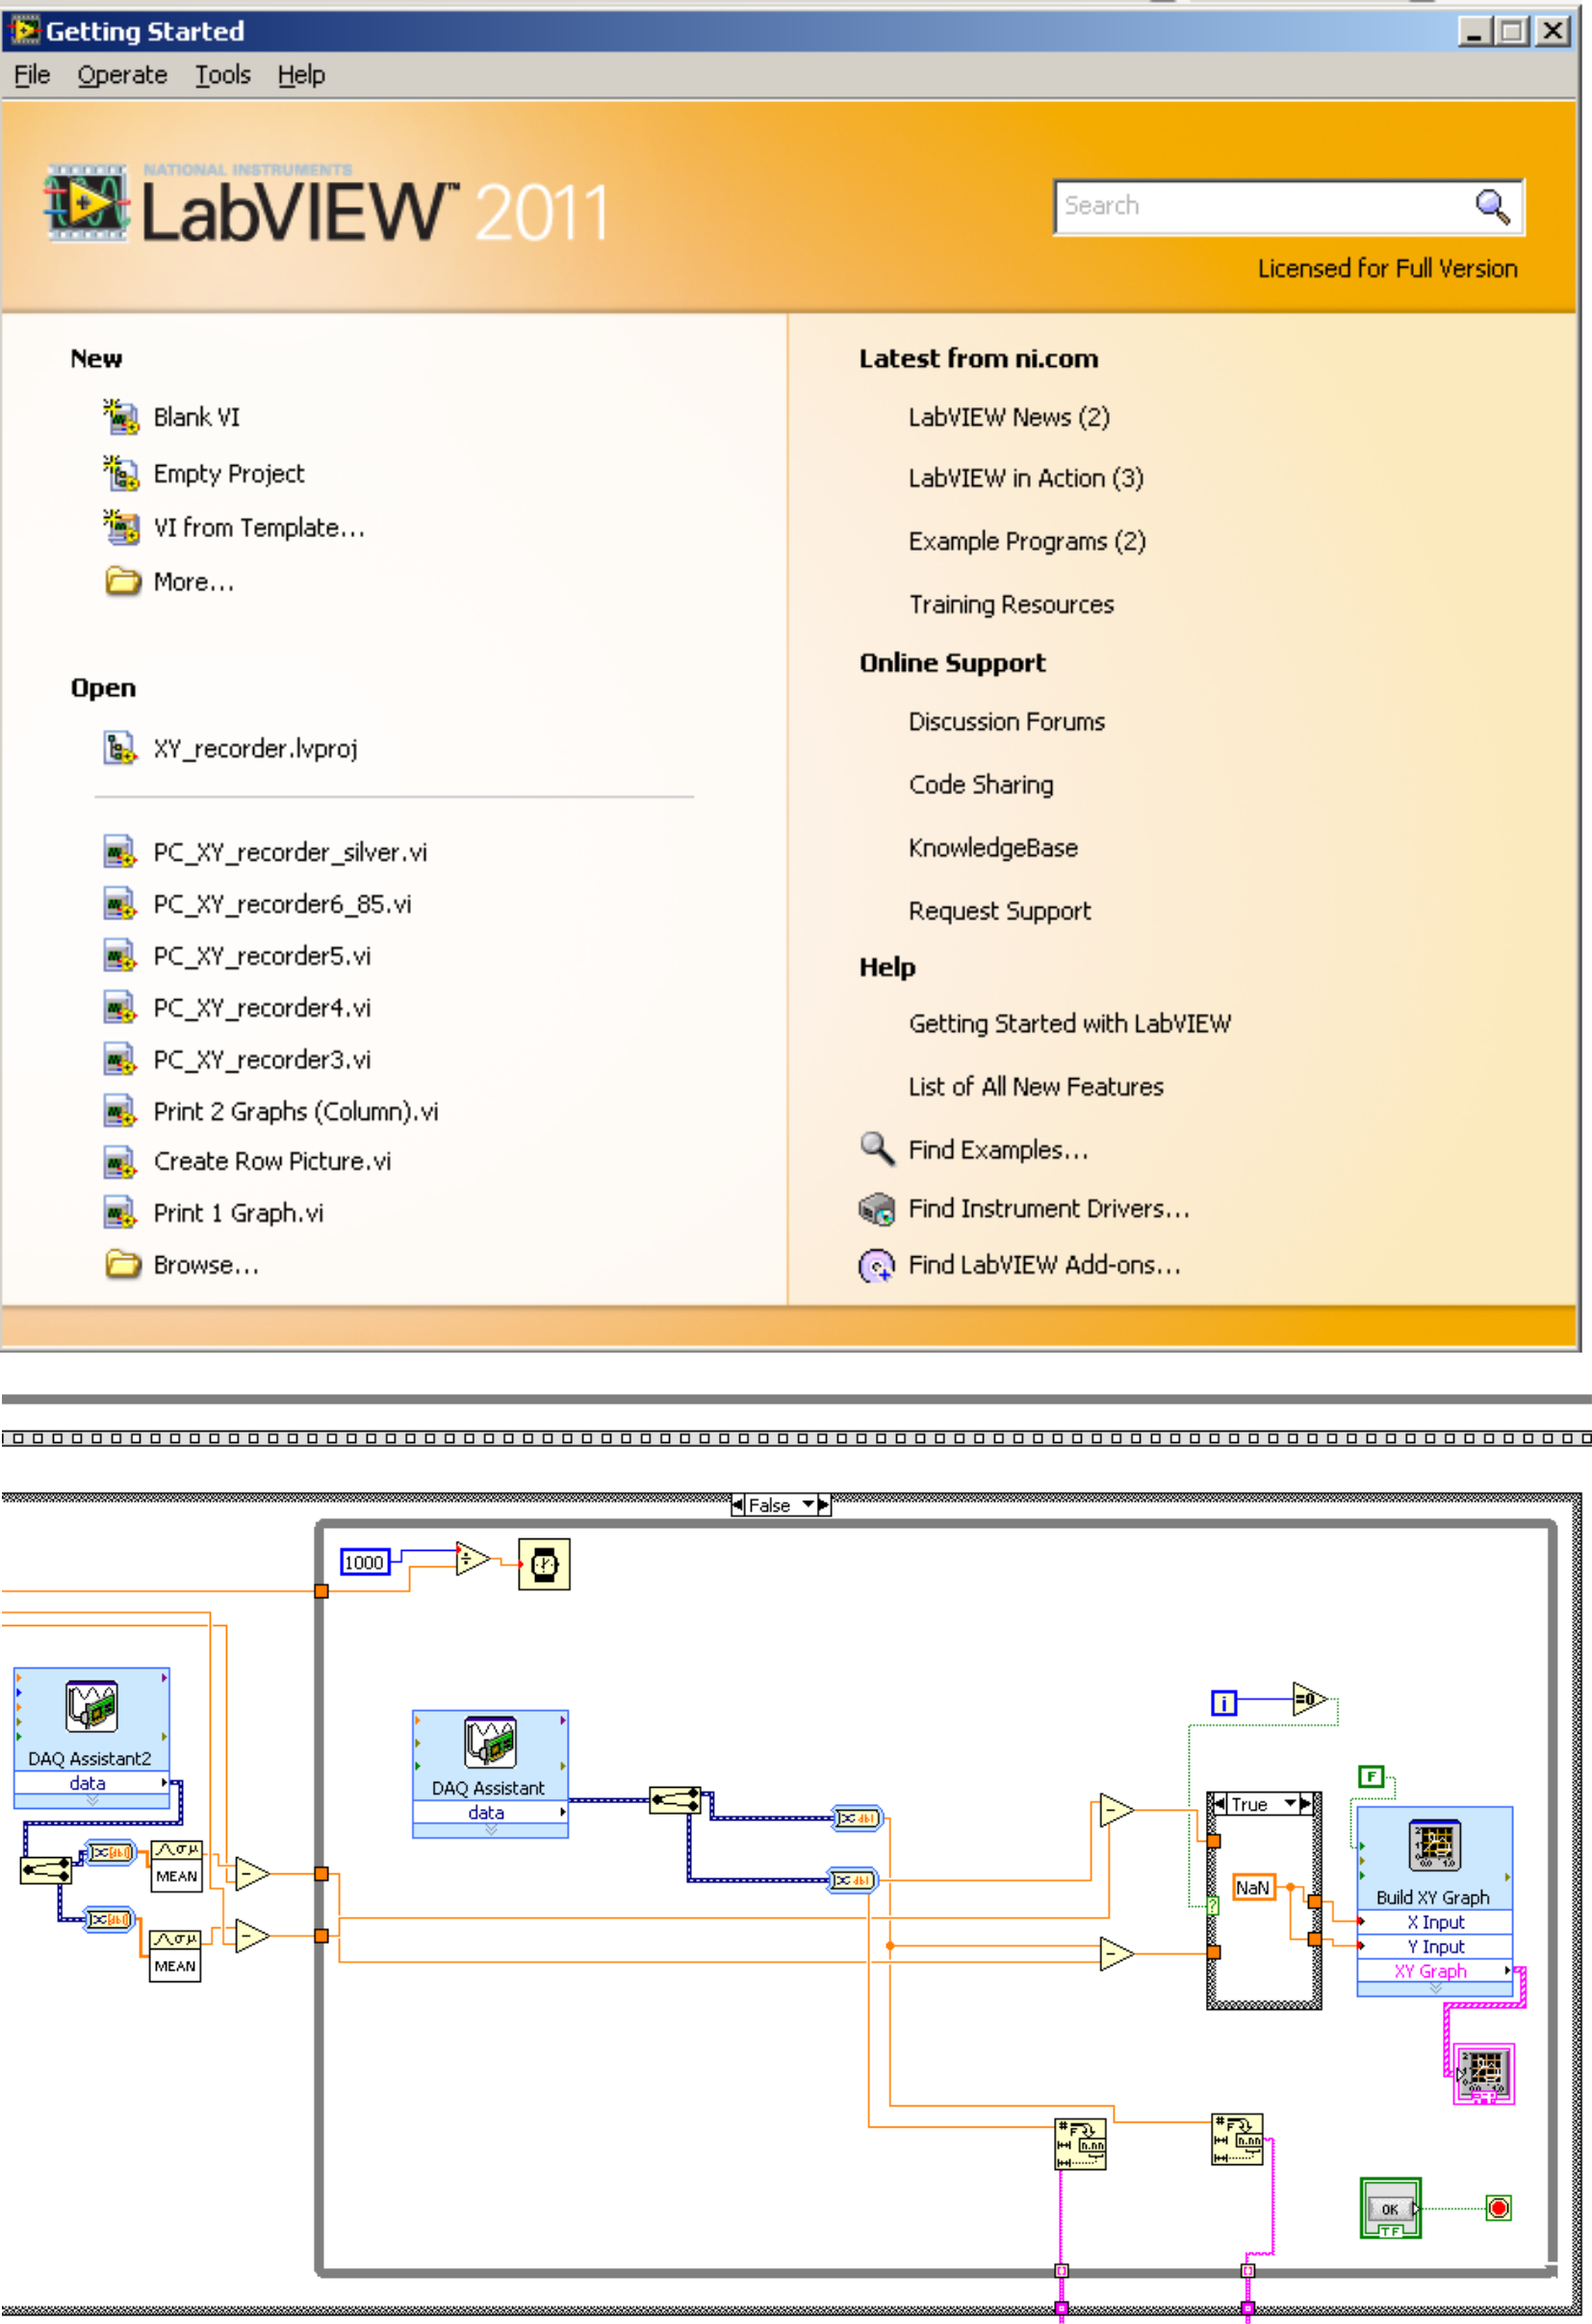The image size is (1592, 2324).
Task: Open the File menu
Action: click(32, 75)
